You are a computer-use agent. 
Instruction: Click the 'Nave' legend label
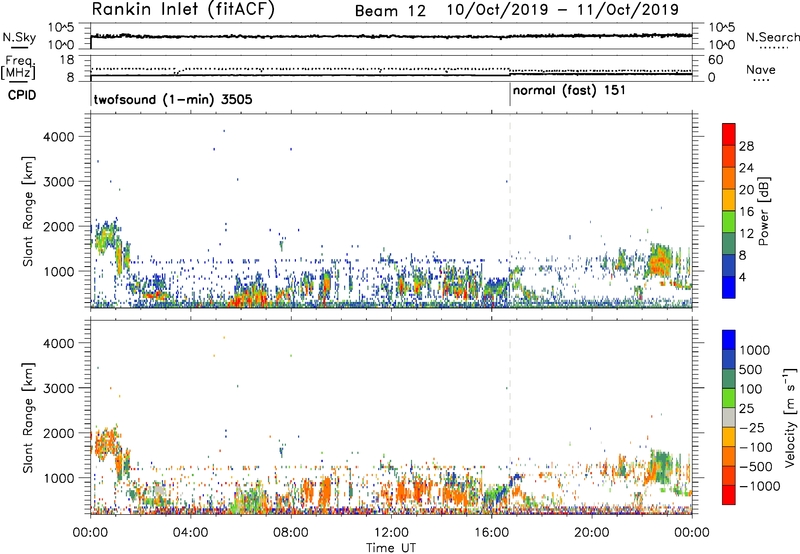coord(761,69)
